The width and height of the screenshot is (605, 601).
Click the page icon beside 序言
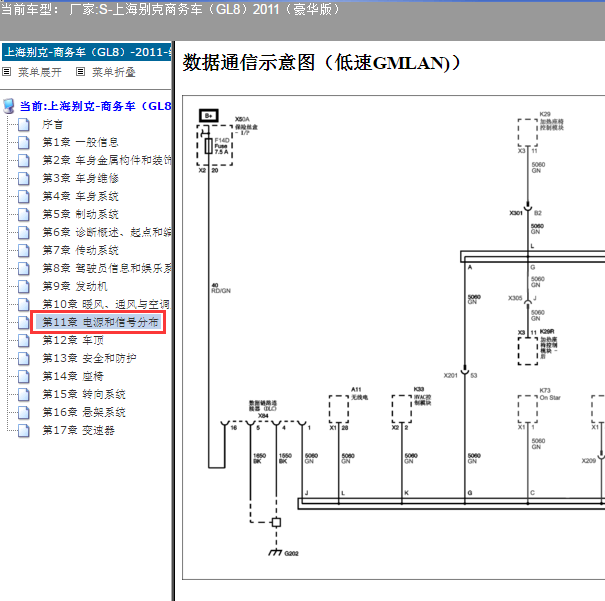point(24,124)
